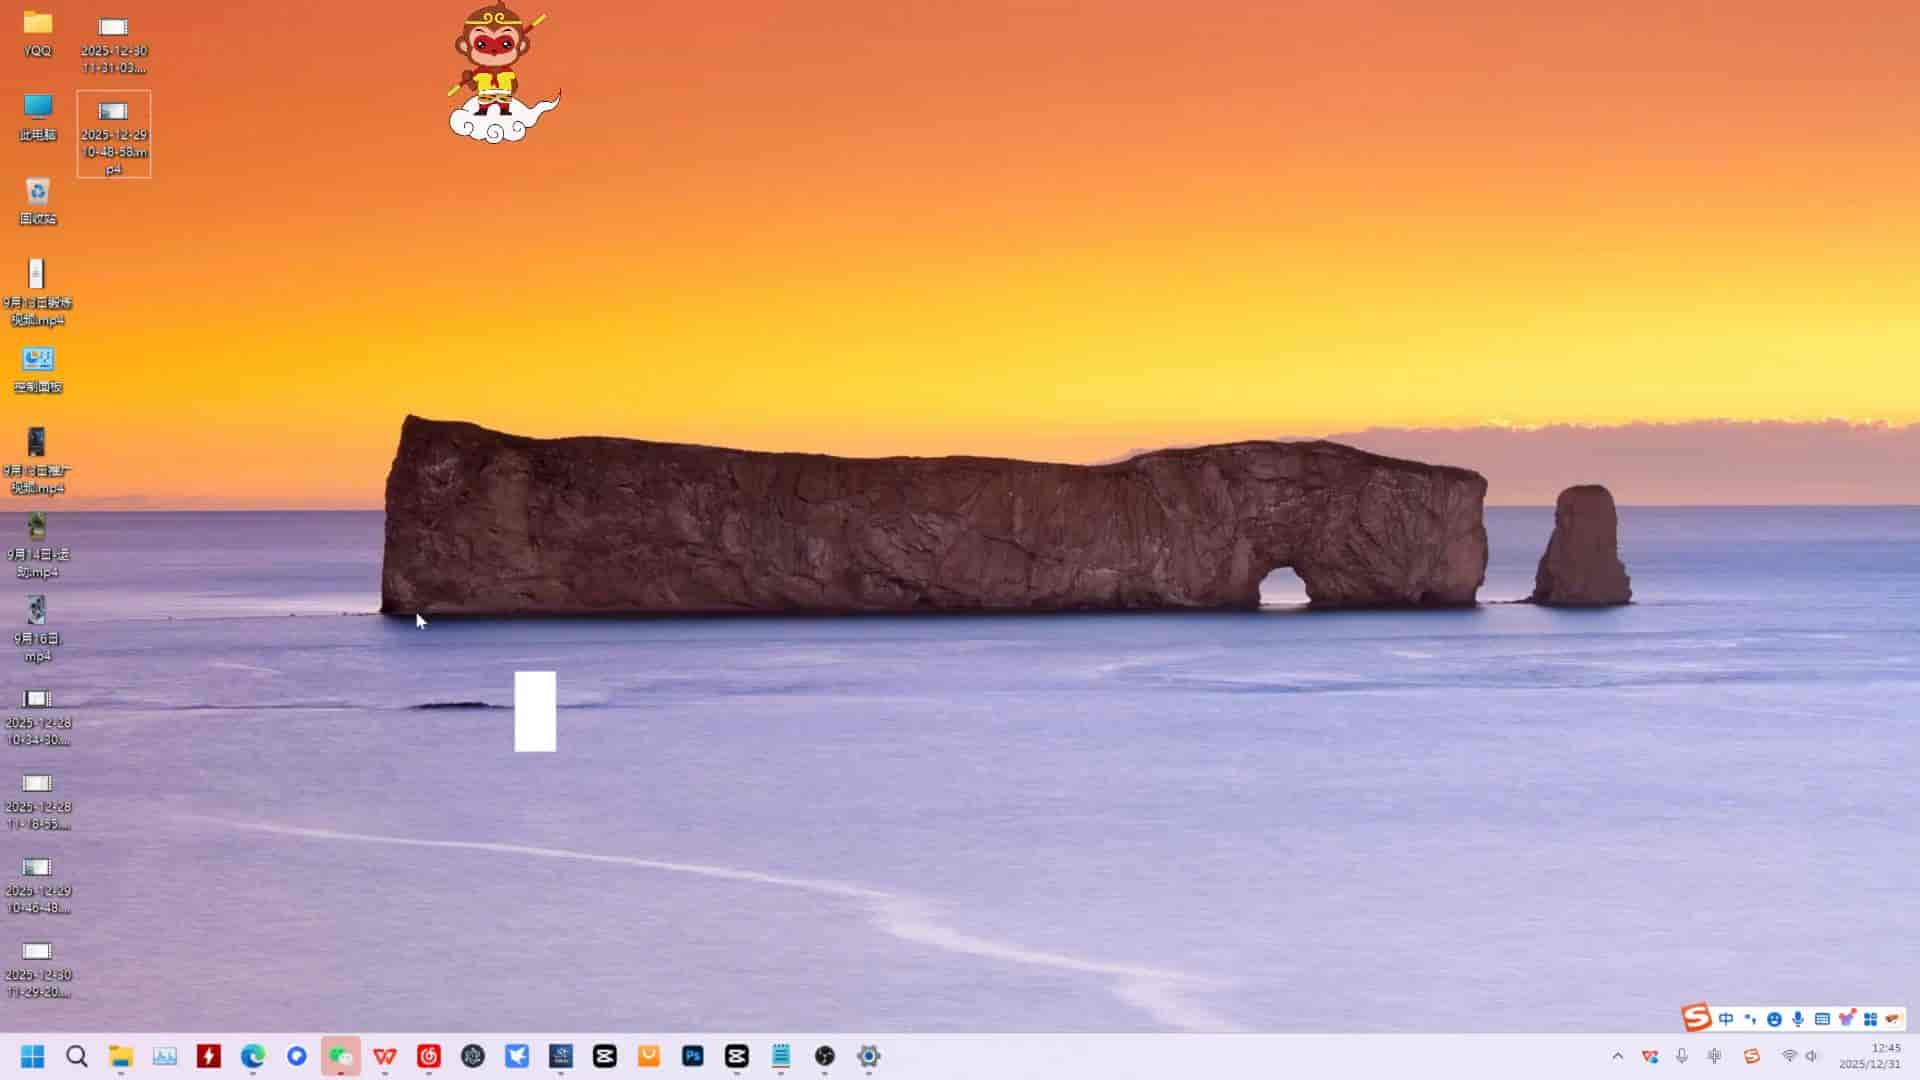
Task: Toggle punctuation mode on Sogou IME bar
Action: click(1750, 1019)
